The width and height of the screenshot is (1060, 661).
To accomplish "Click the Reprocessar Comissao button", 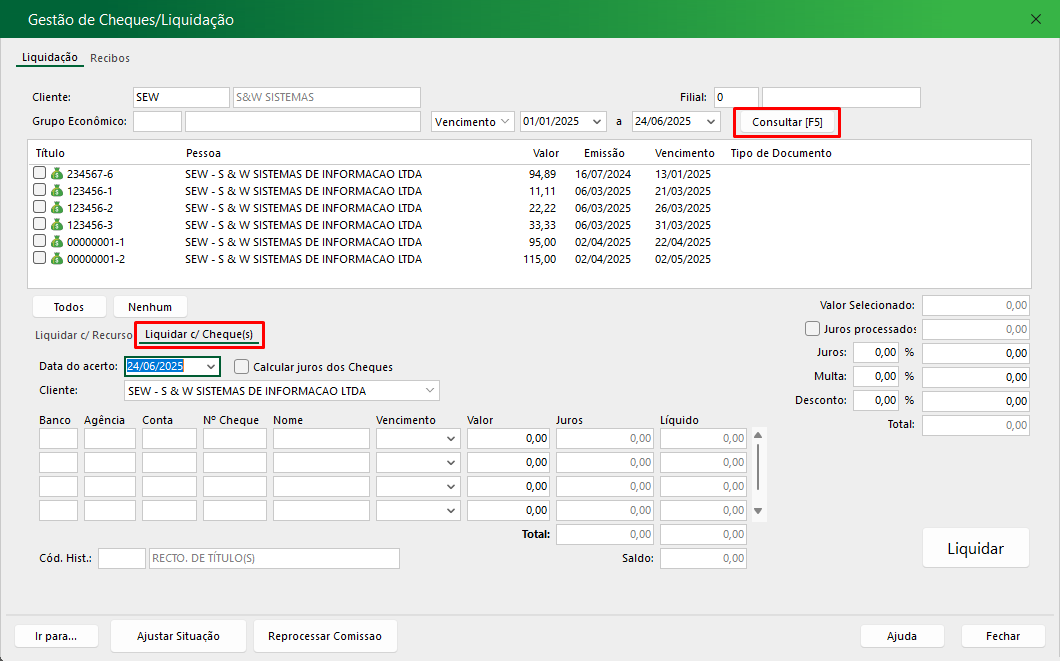I will tap(325, 636).
